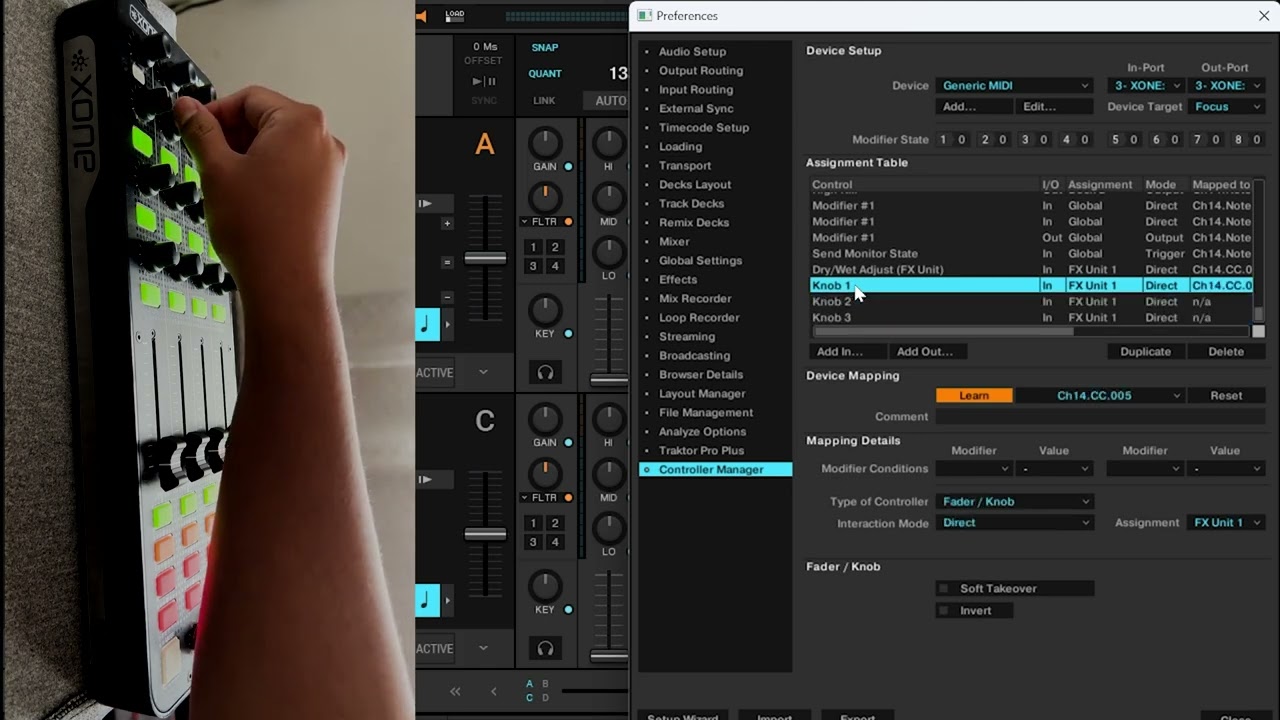This screenshot has height=720, width=1280.
Task: Click the orange Learn button
Action: 974,395
